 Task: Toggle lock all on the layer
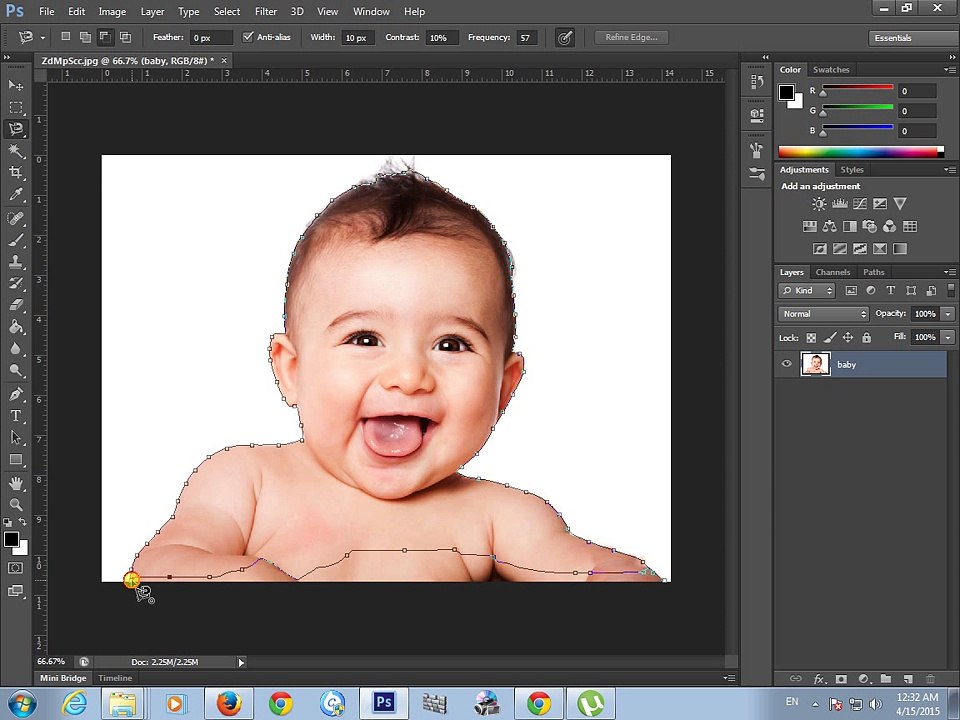tap(866, 337)
